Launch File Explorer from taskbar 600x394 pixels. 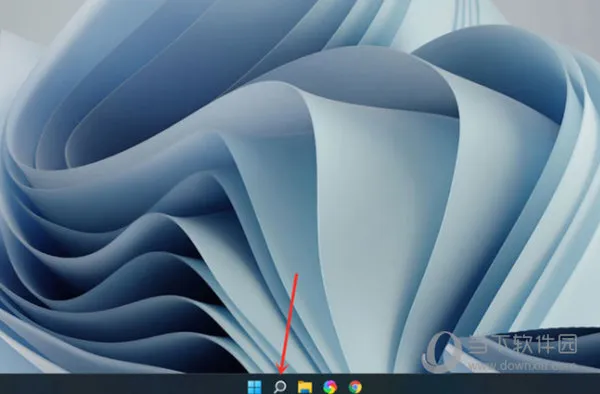[x=305, y=387]
